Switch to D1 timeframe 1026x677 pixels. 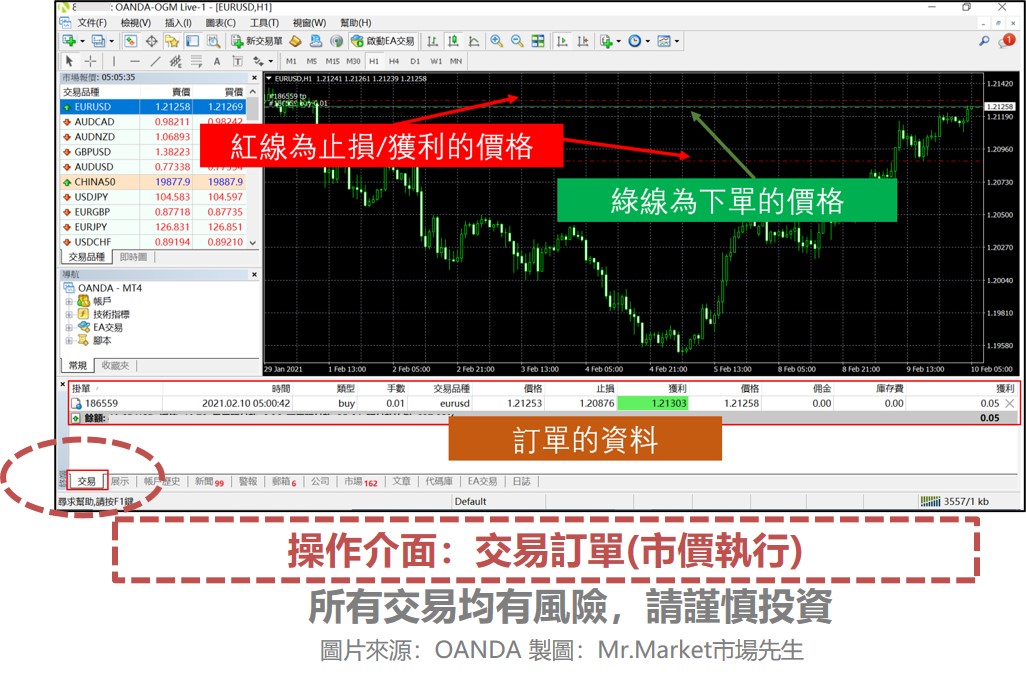[x=415, y=61]
